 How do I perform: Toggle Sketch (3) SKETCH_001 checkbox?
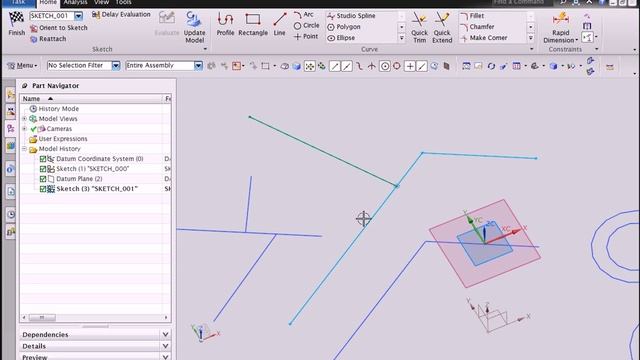42,189
